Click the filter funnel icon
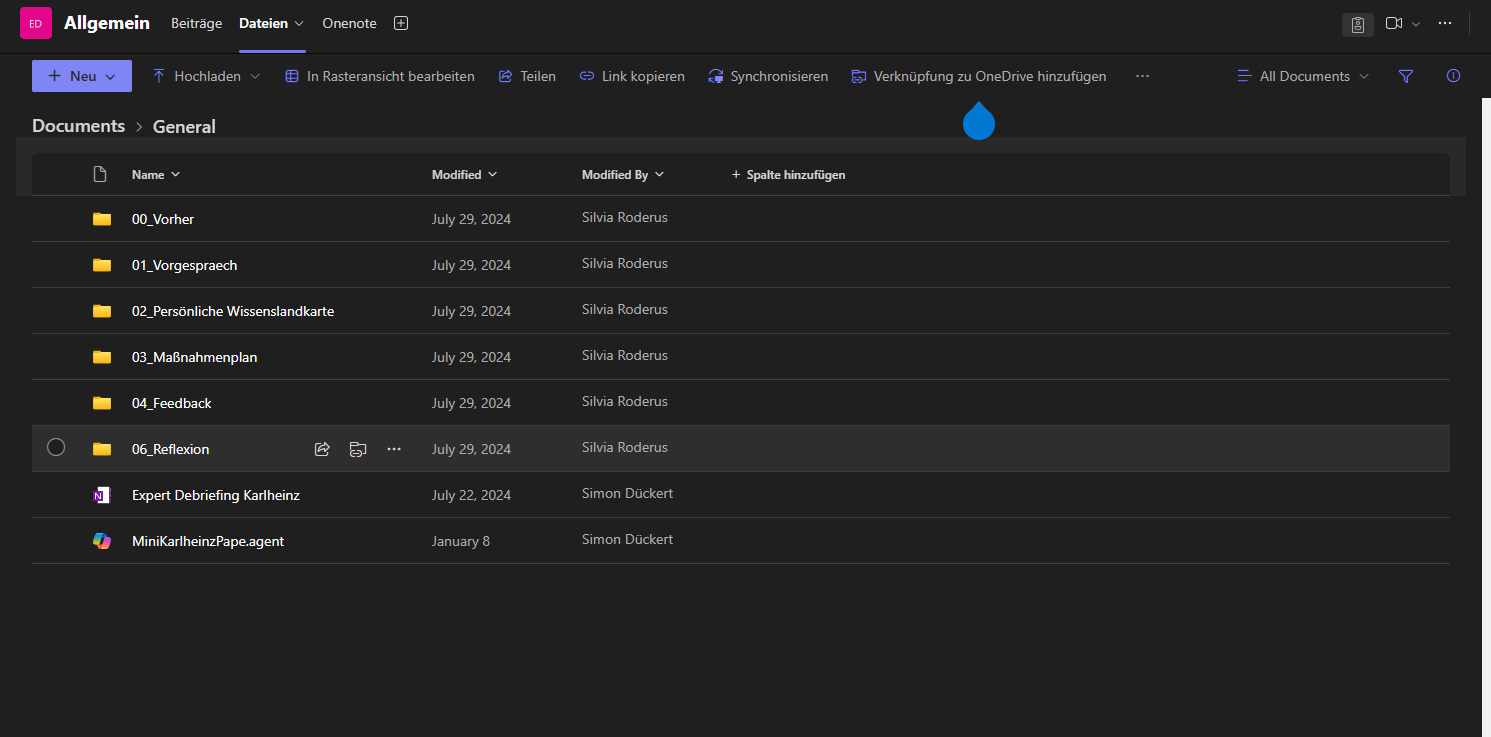This screenshot has width=1491, height=737. click(1406, 76)
